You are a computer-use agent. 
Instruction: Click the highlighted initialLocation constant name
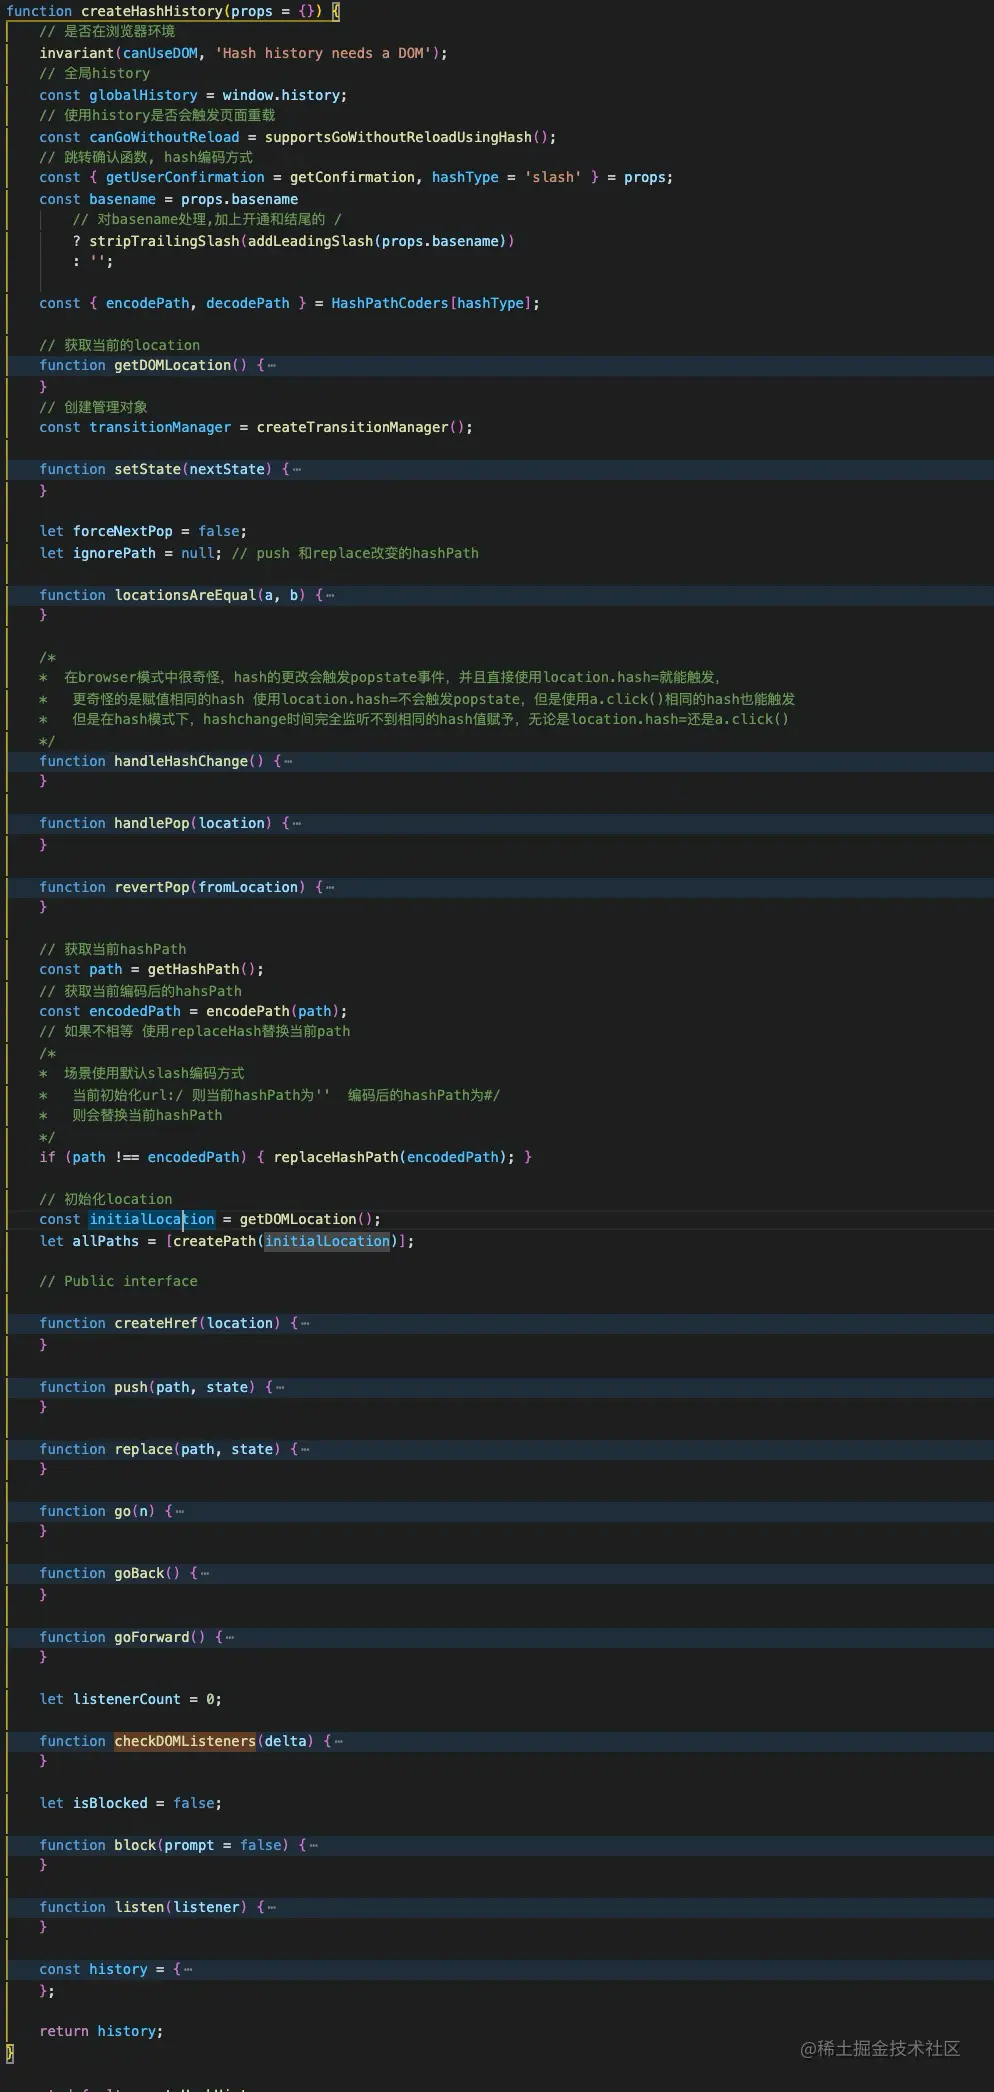coord(152,1219)
